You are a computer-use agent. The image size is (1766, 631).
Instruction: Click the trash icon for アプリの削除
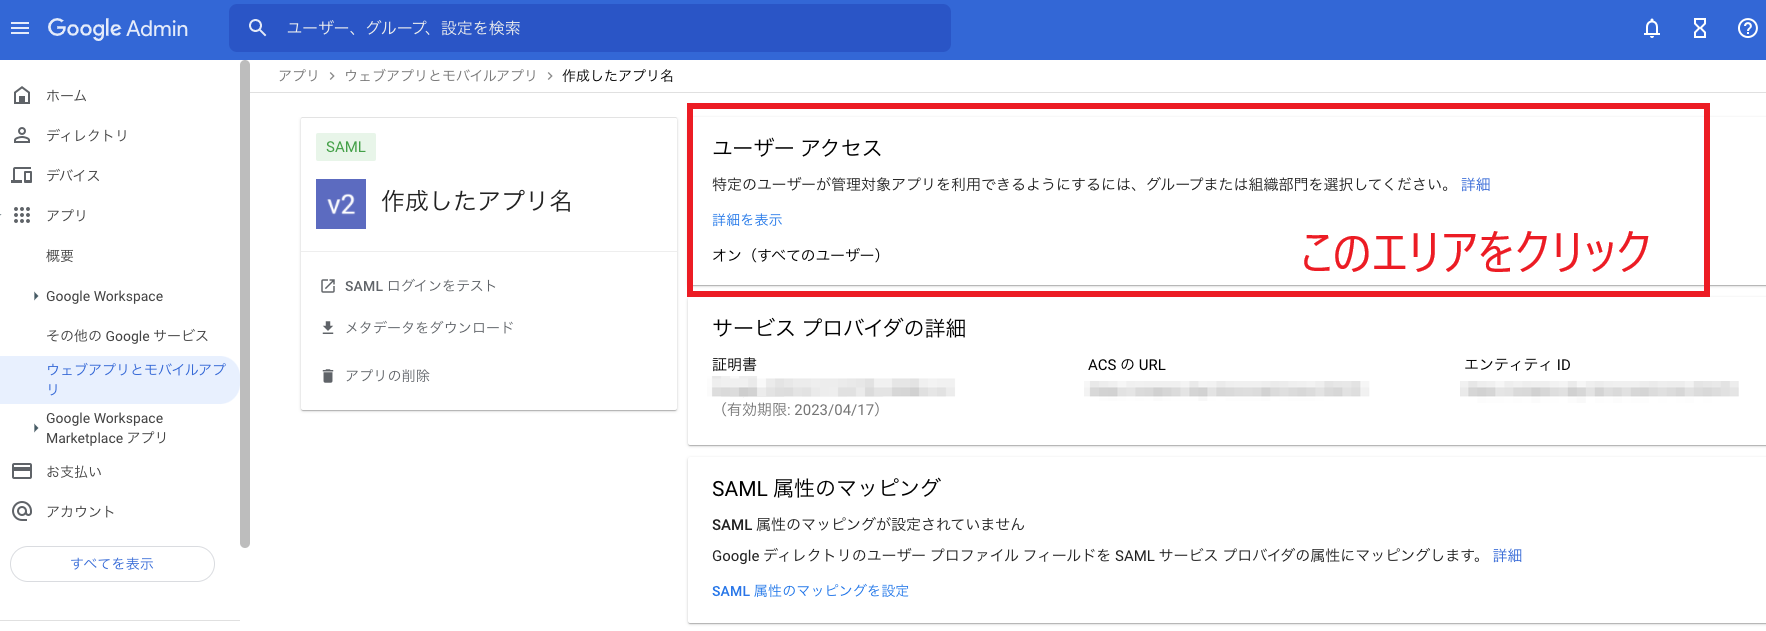click(327, 376)
